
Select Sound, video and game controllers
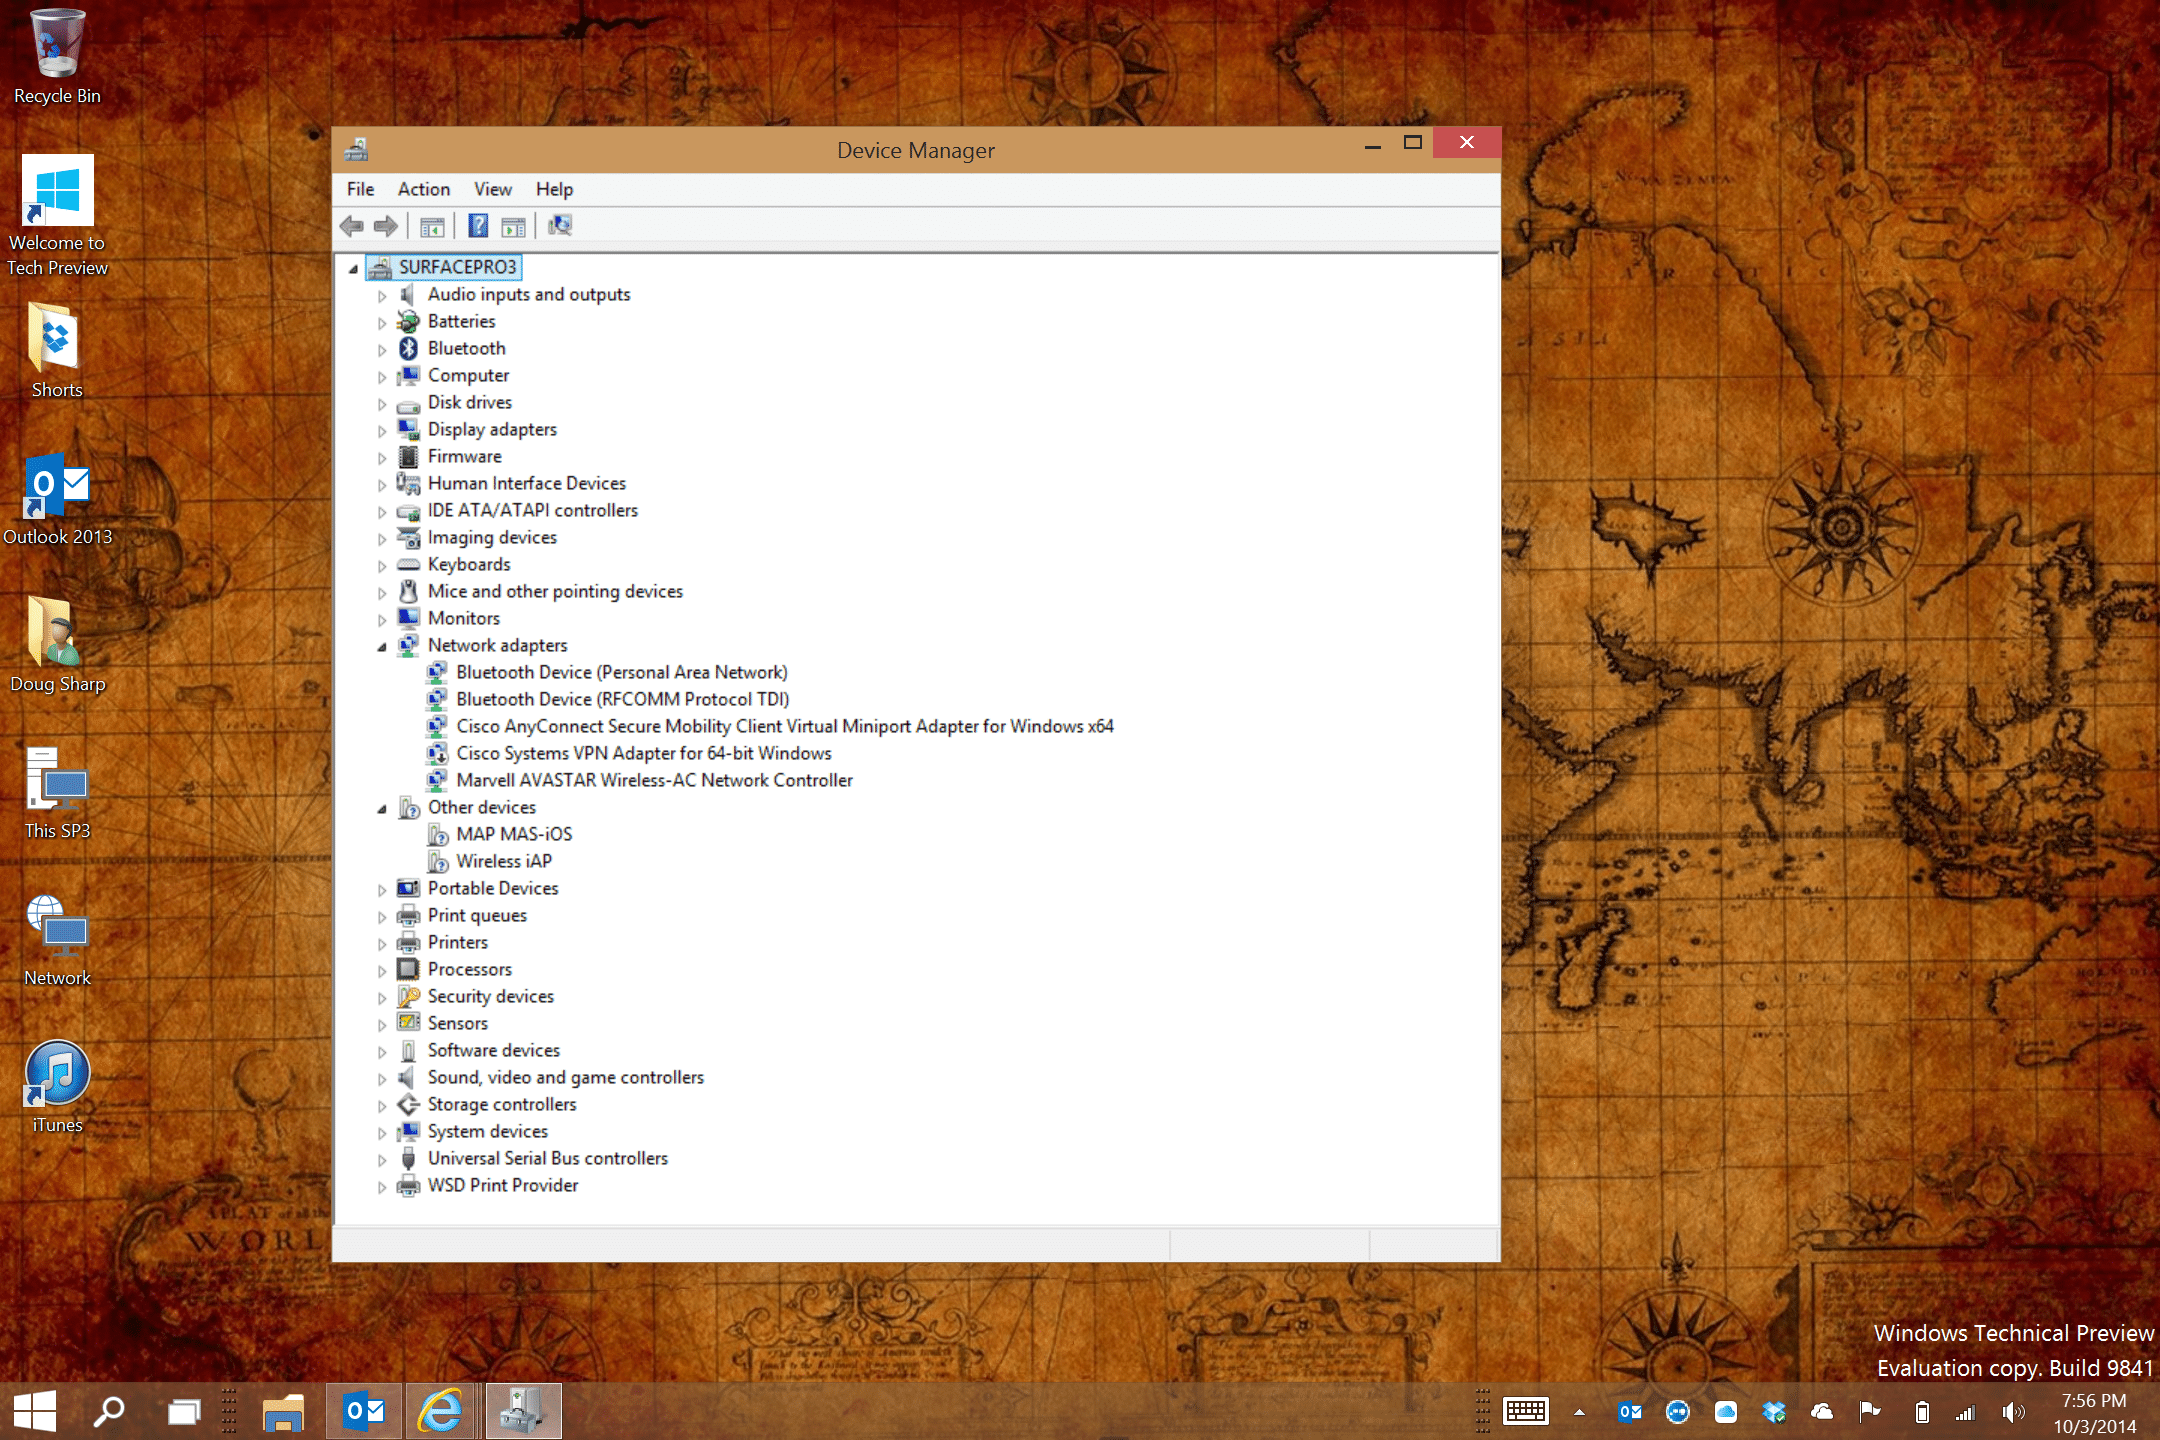tap(566, 1077)
